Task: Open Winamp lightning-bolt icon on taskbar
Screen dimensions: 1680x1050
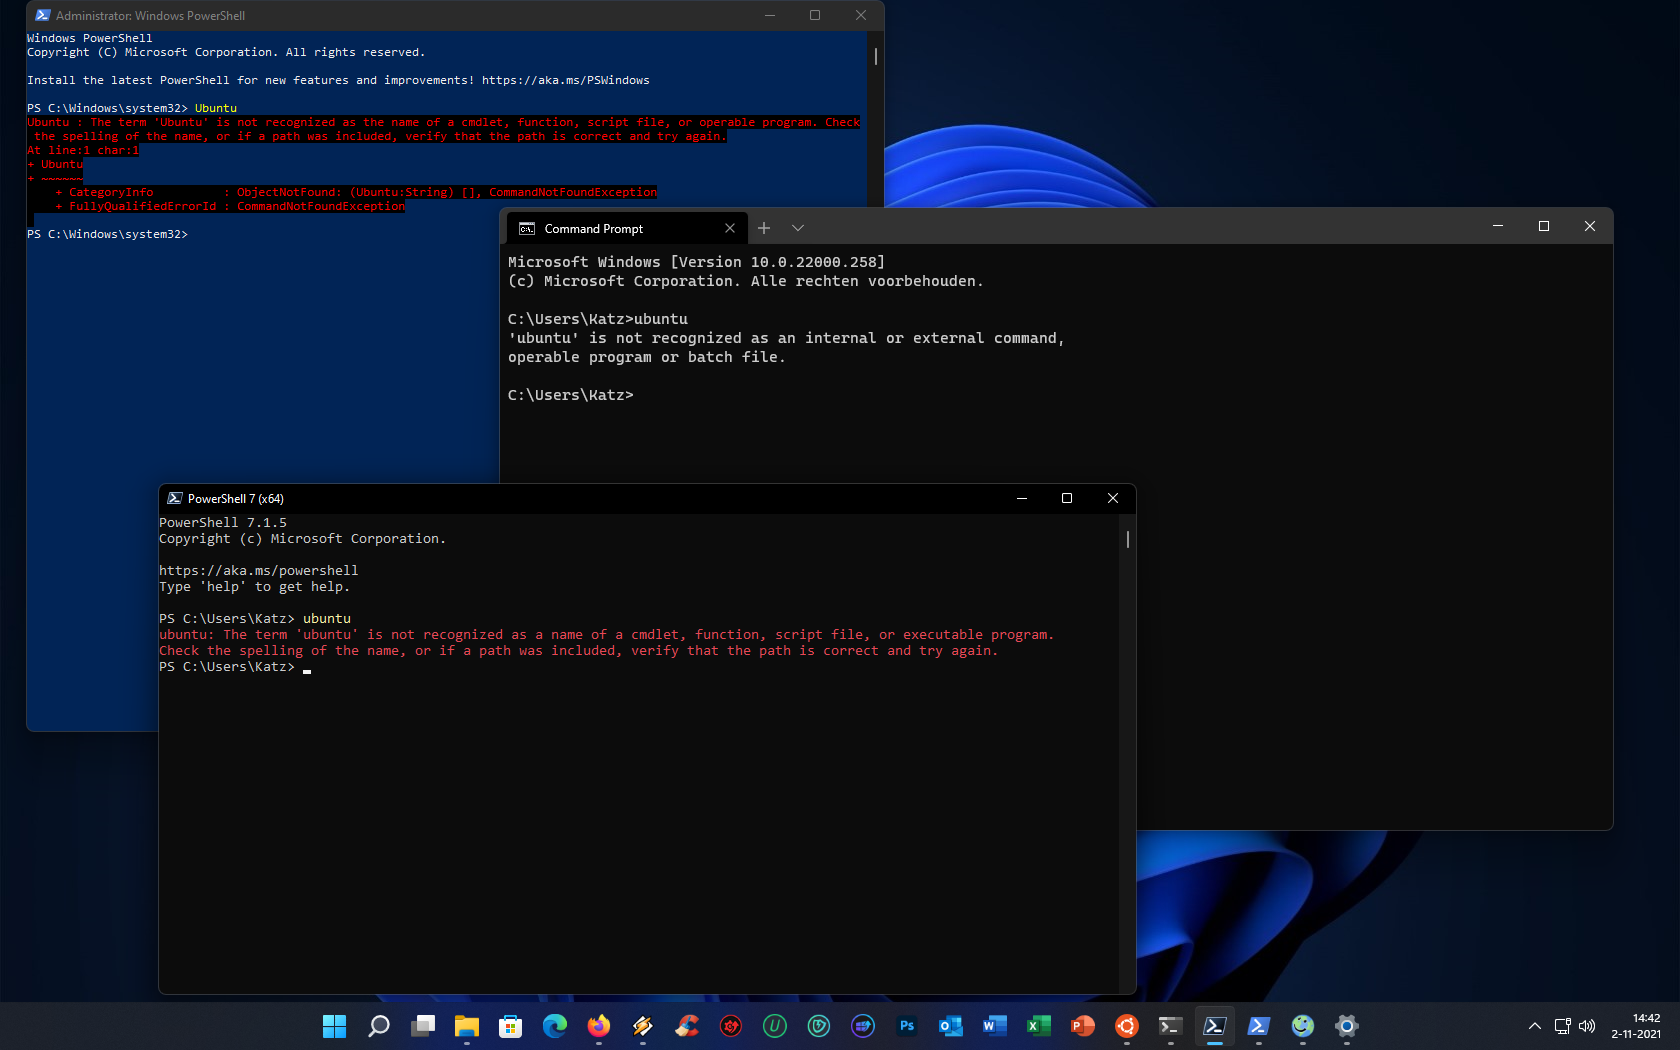Action: [643, 1026]
